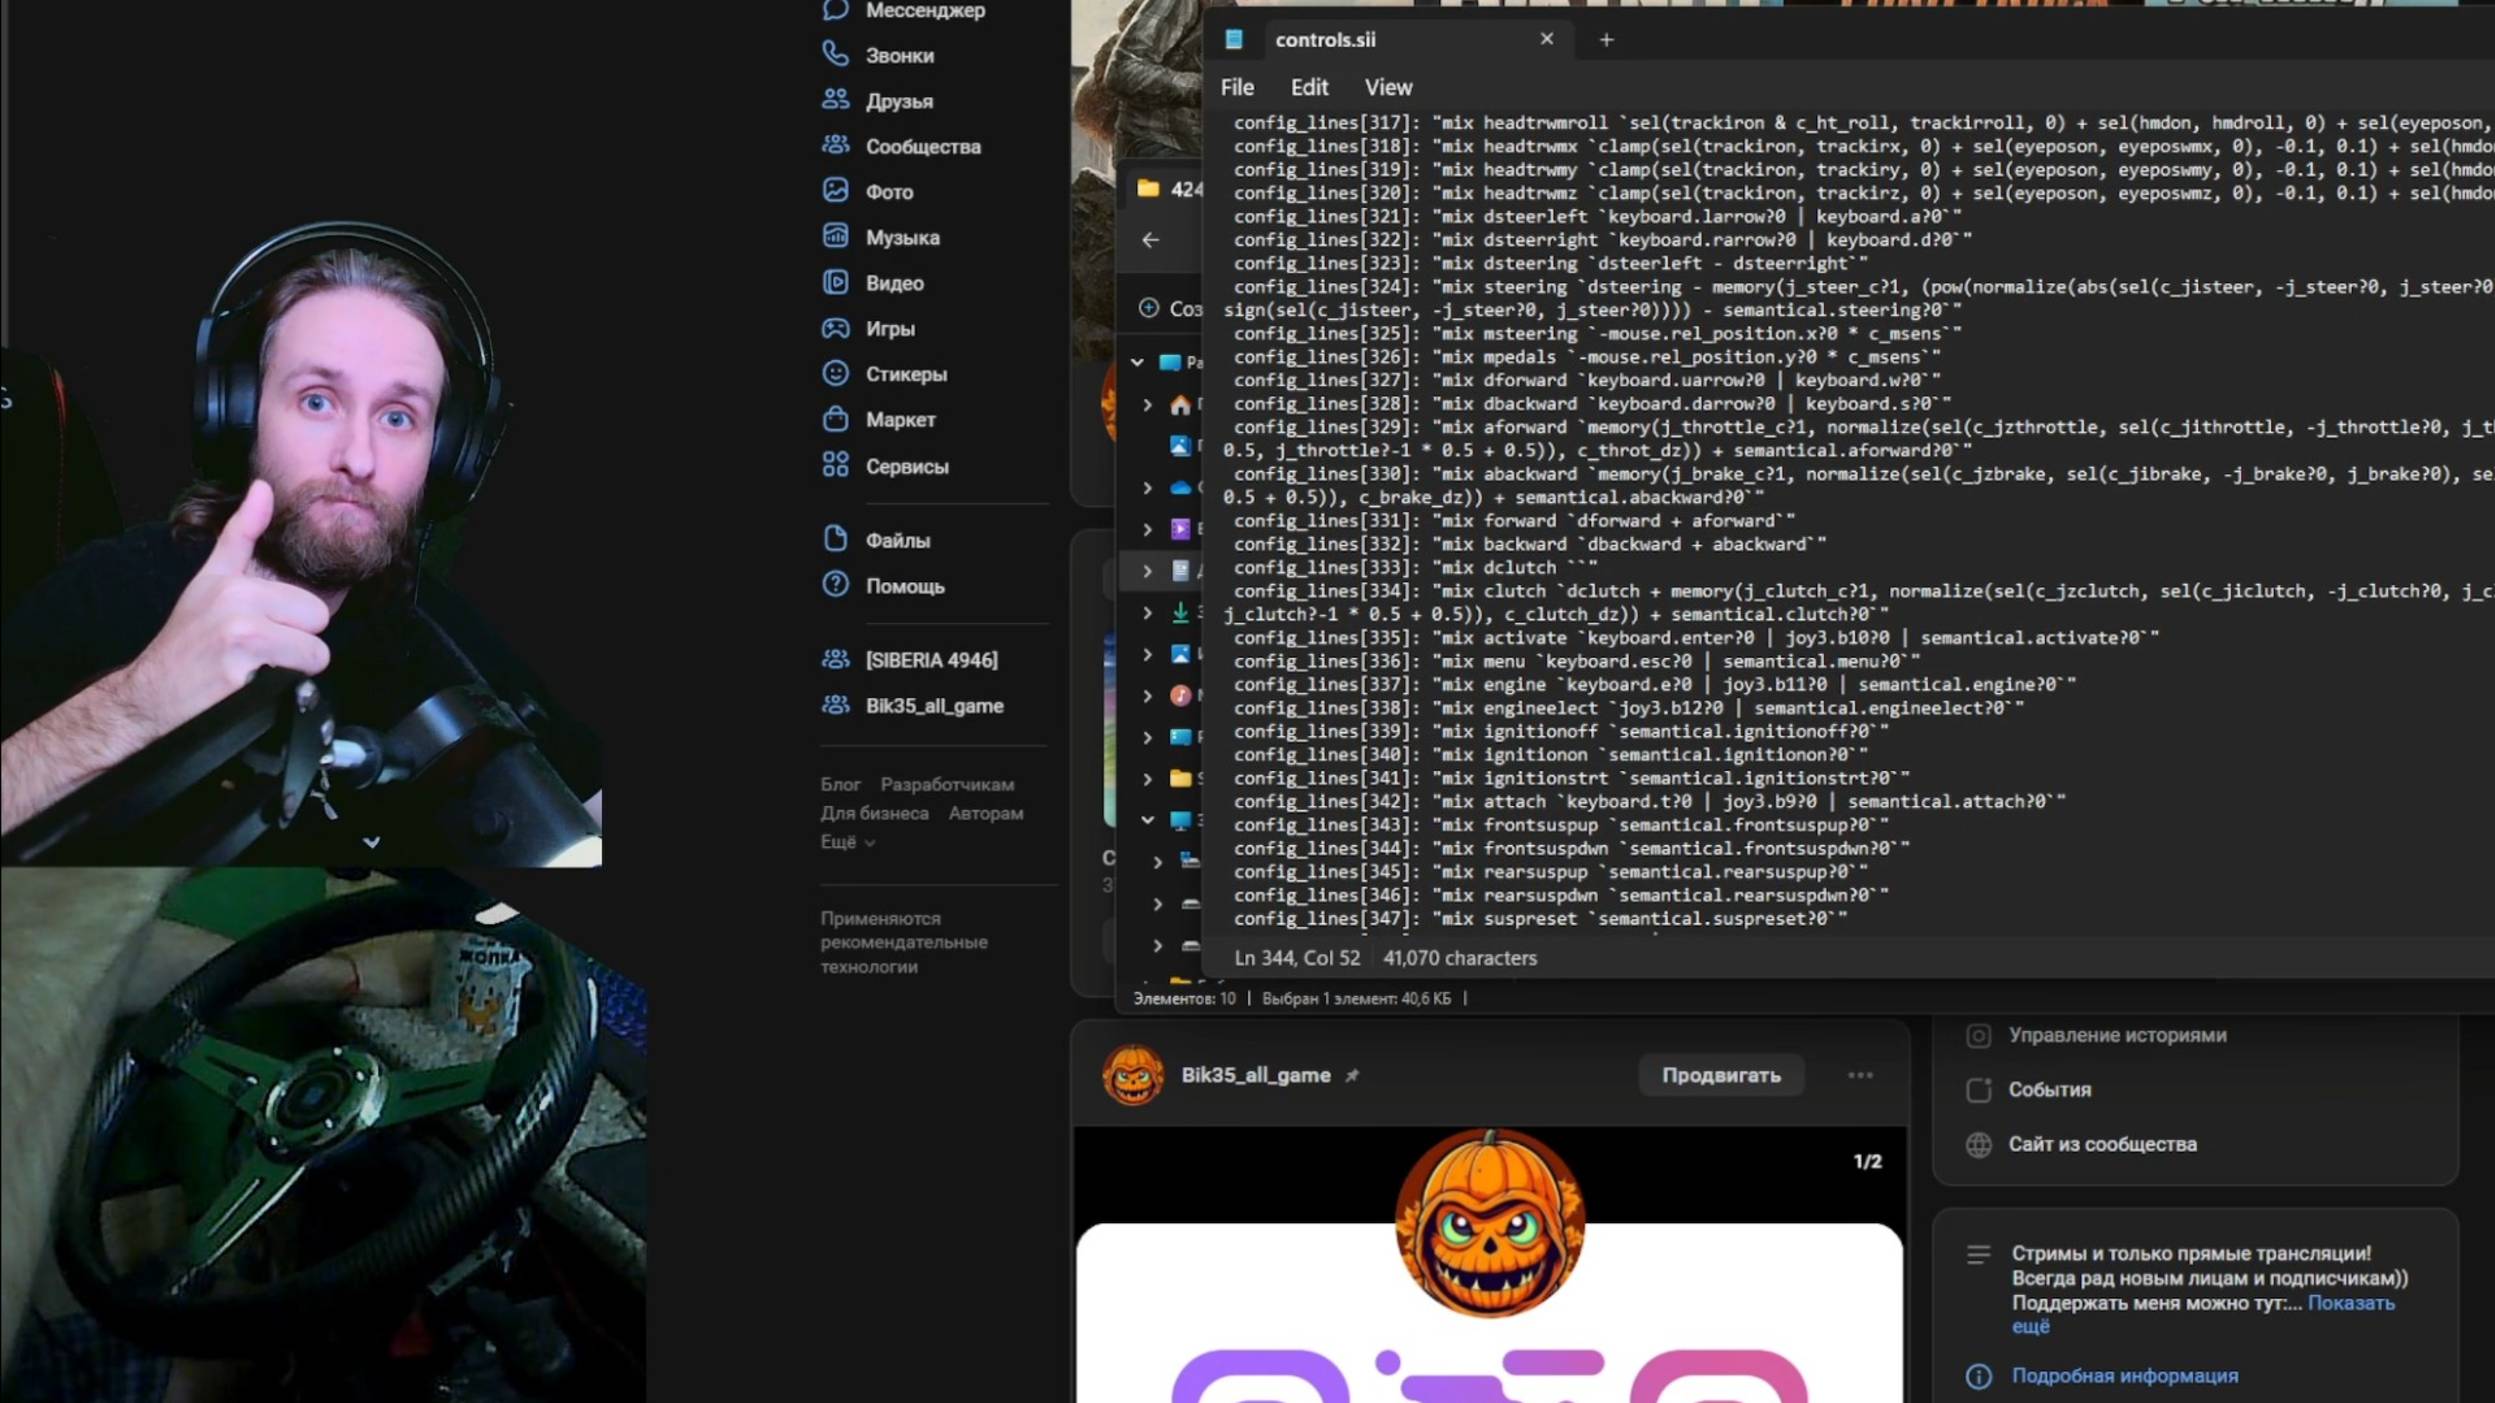The image size is (2495, 1403).
Task: Open the post's three-dots options menu
Action: [1859, 1075]
